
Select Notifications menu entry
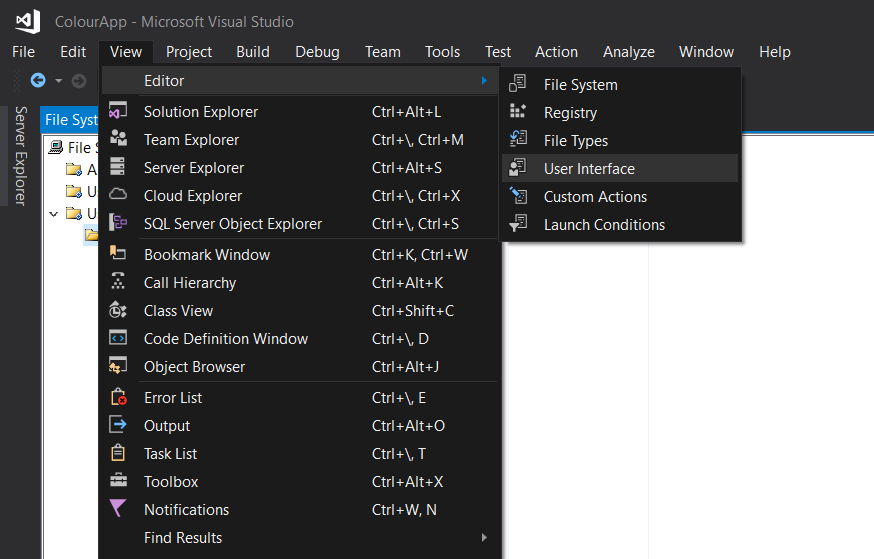pos(300,509)
